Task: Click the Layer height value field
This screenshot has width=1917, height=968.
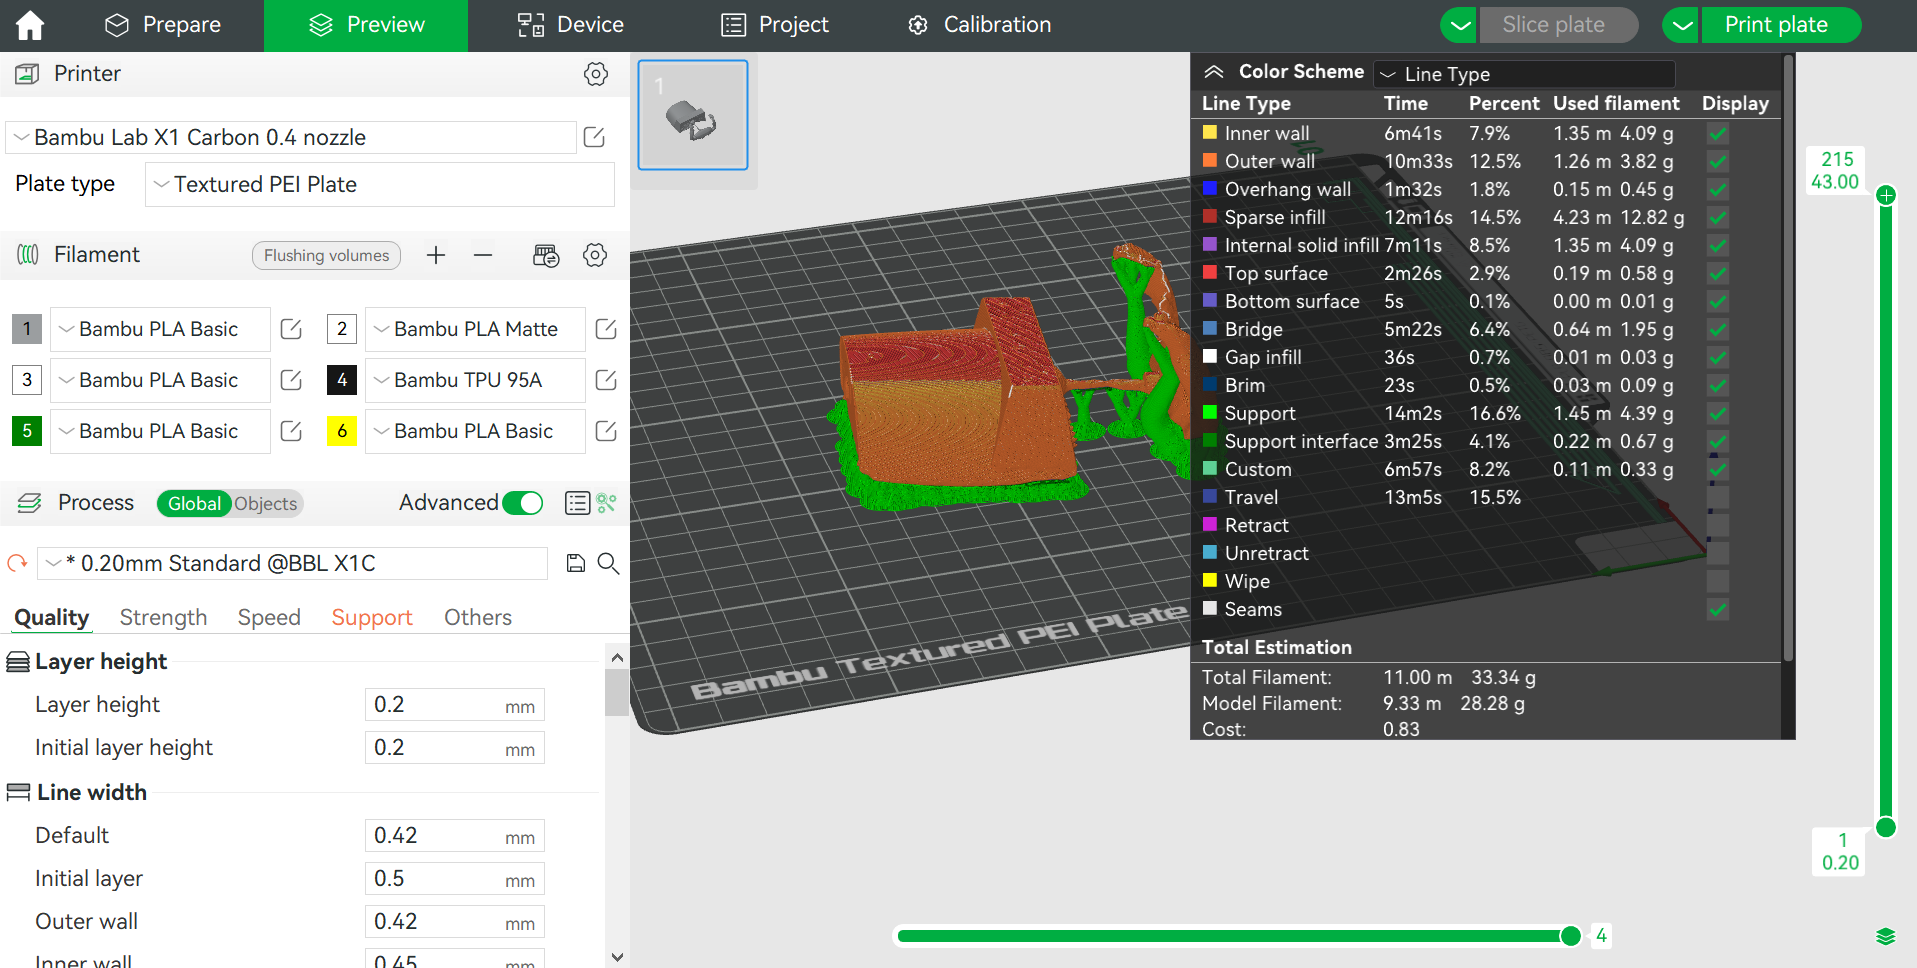Action: 454,705
